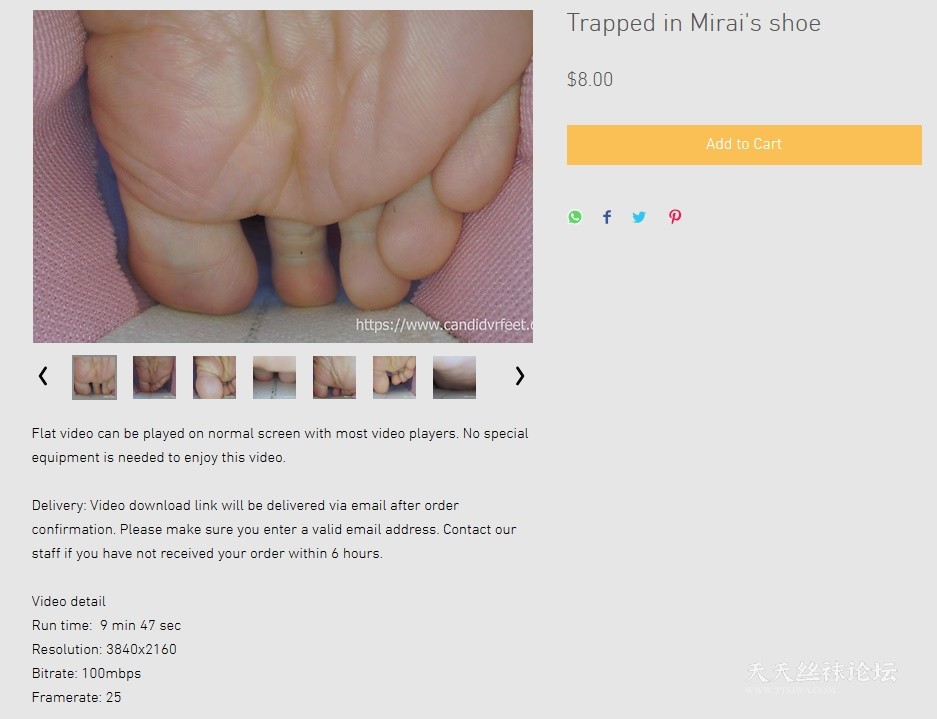Open the main product image
The width and height of the screenshot is (937, 719).
pyautogui.click(x=283, y=176)
